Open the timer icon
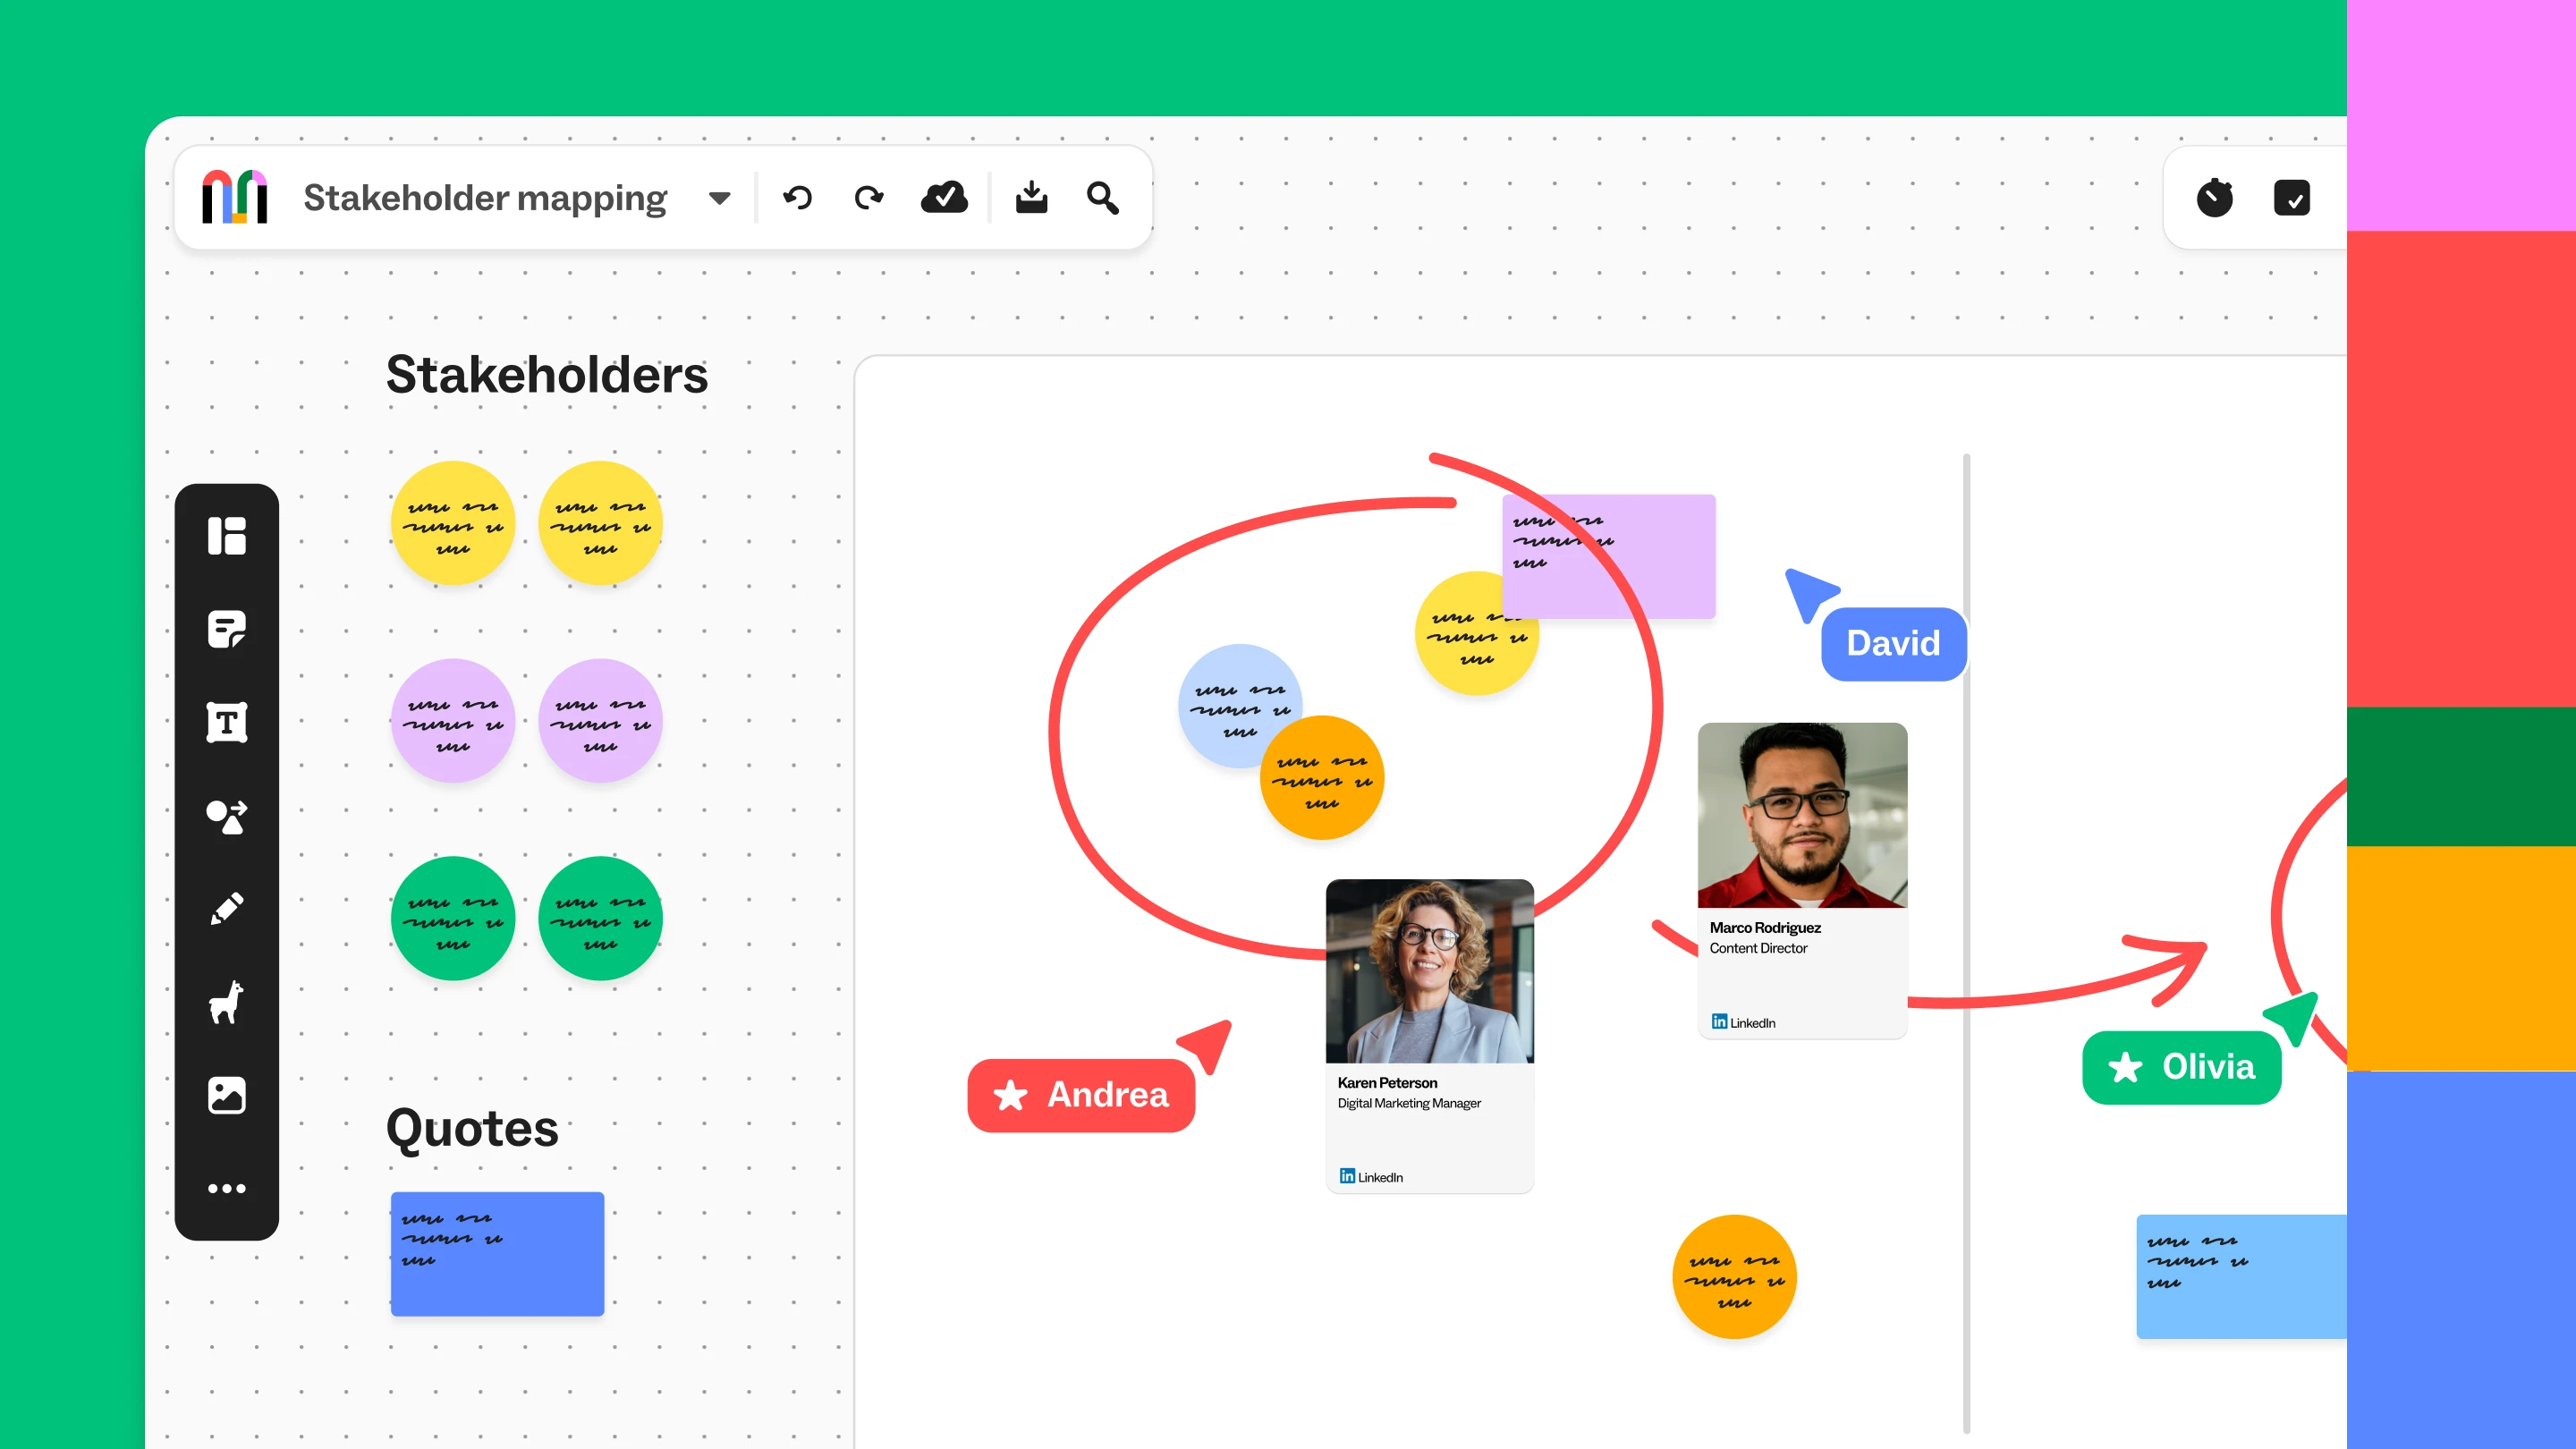This screenshot has width=2576, height=1449. pyautogui.click(x=2214, y=197)
